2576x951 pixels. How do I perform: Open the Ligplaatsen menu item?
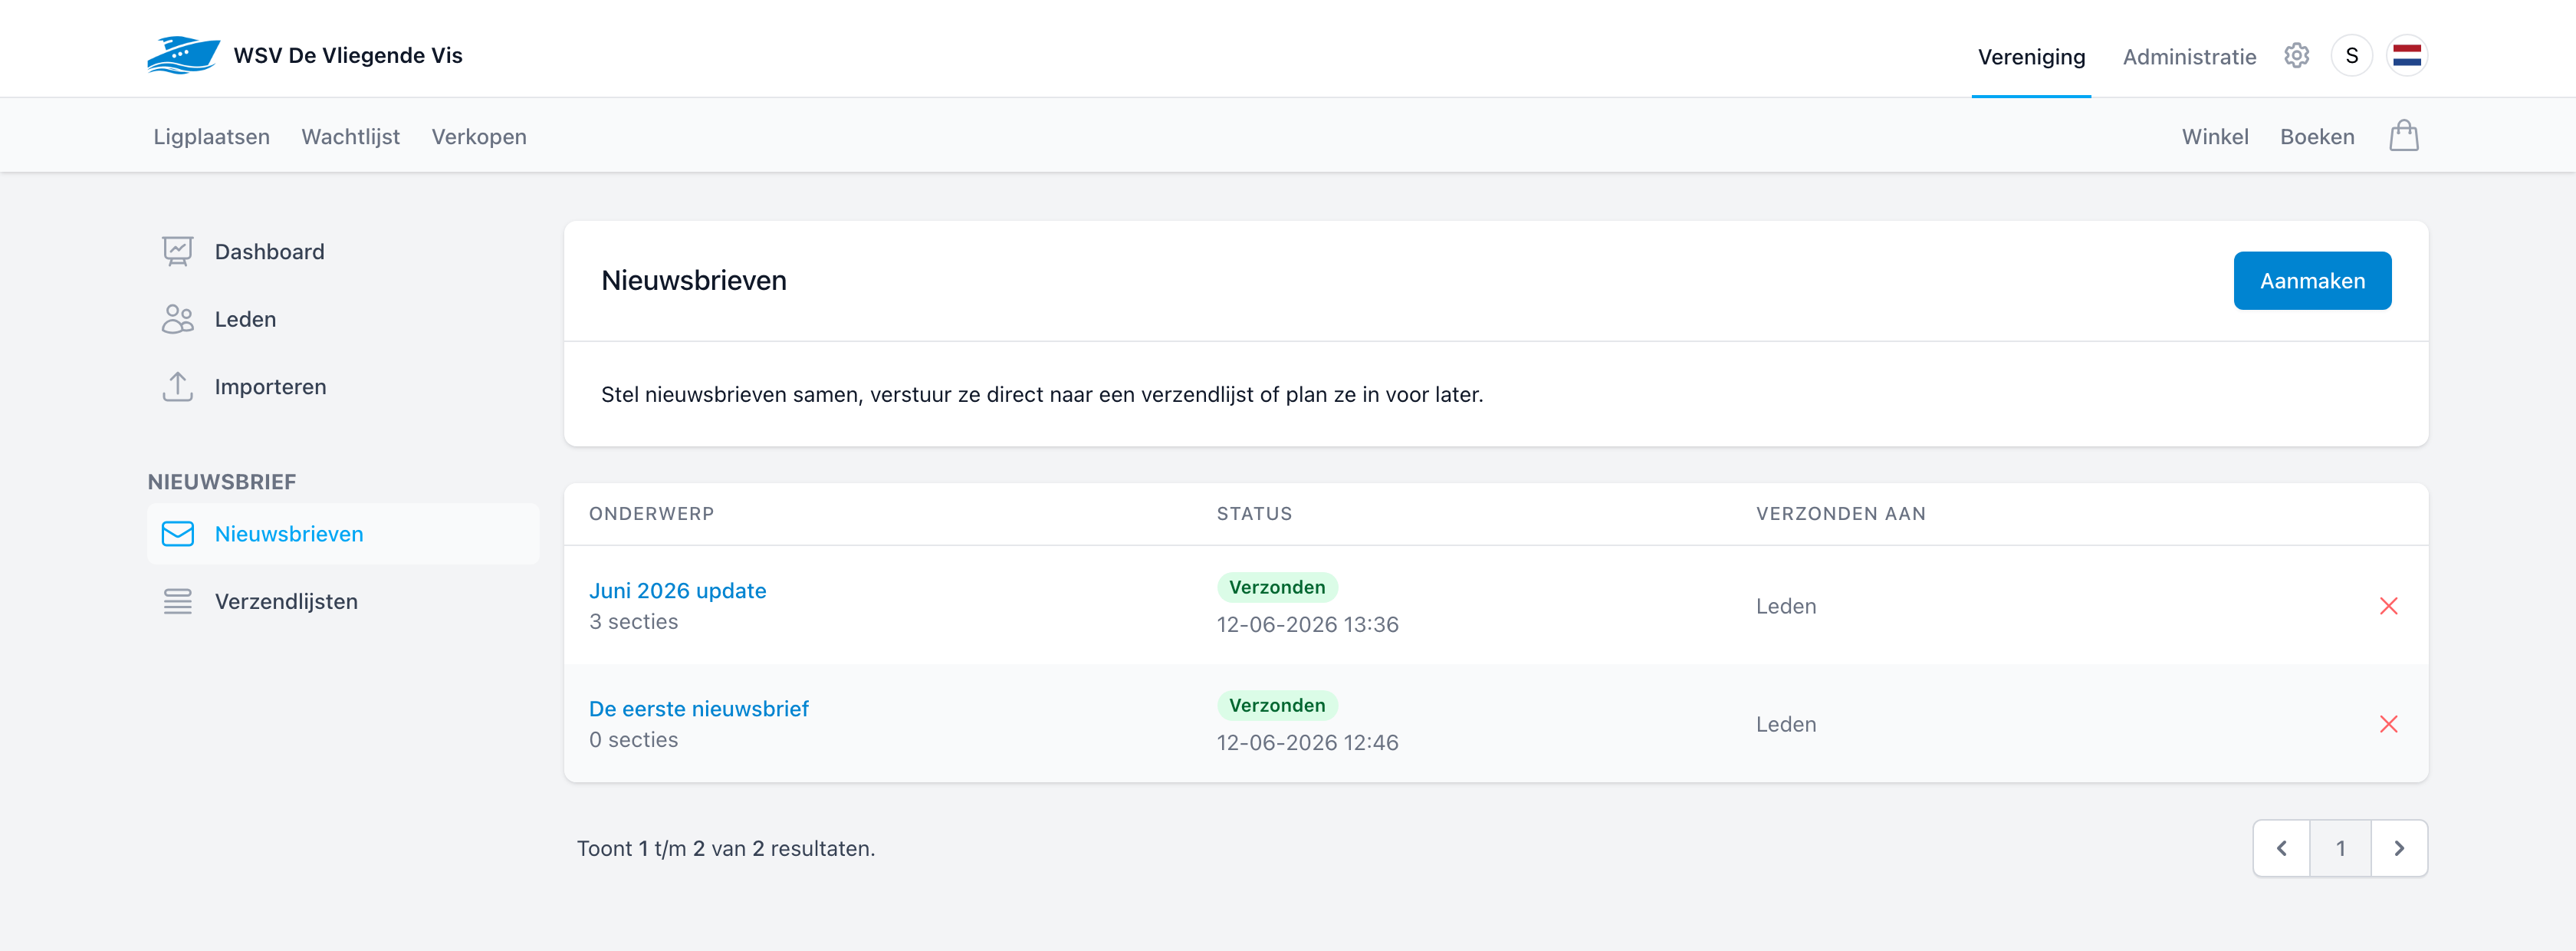pos(212,137)
